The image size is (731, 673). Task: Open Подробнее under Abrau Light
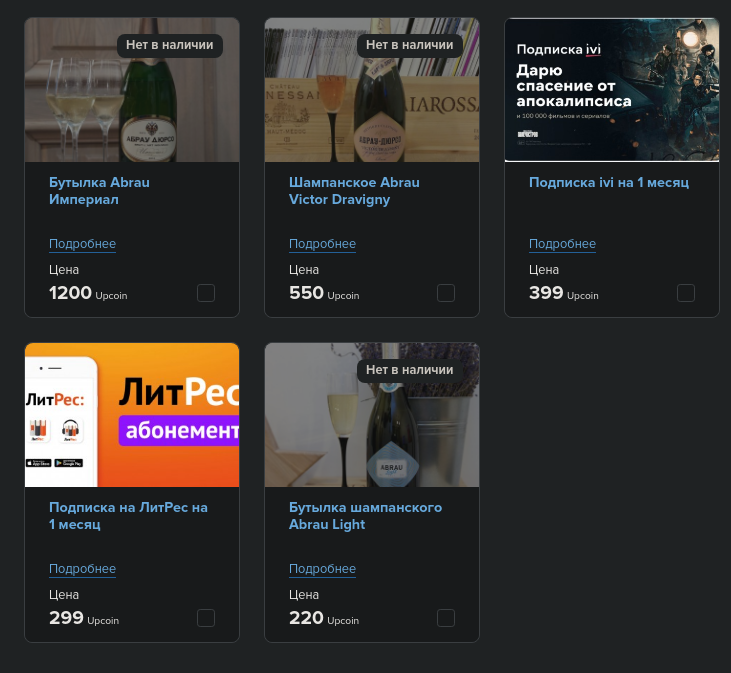click(x=323, y=569)
